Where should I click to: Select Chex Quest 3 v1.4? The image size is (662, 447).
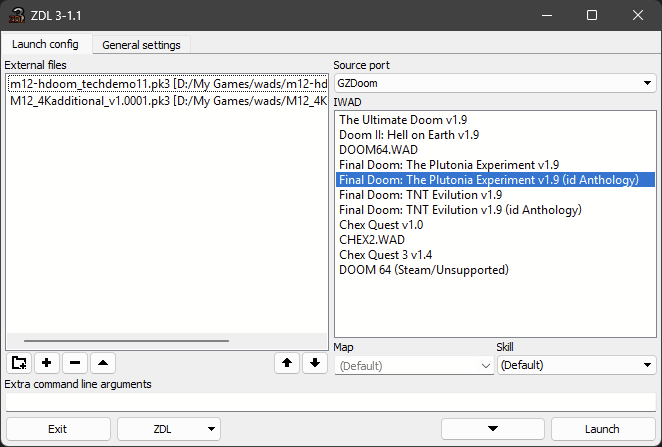pyautogui.click(x=495, y=255)
